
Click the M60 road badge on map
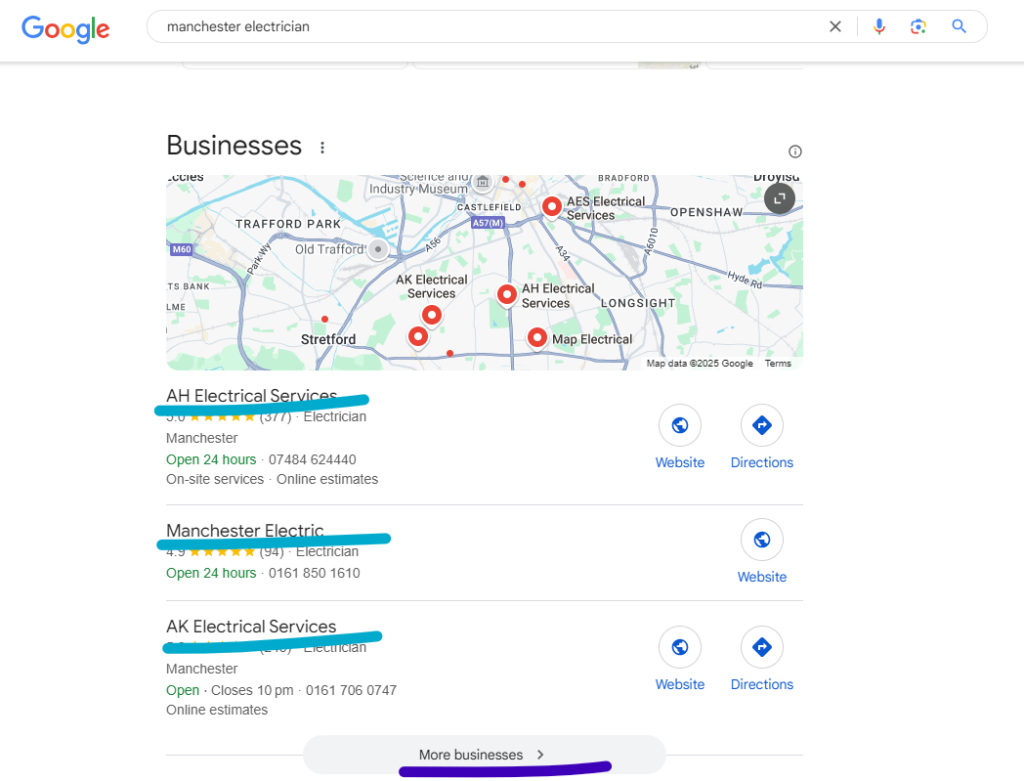(182, 249)
